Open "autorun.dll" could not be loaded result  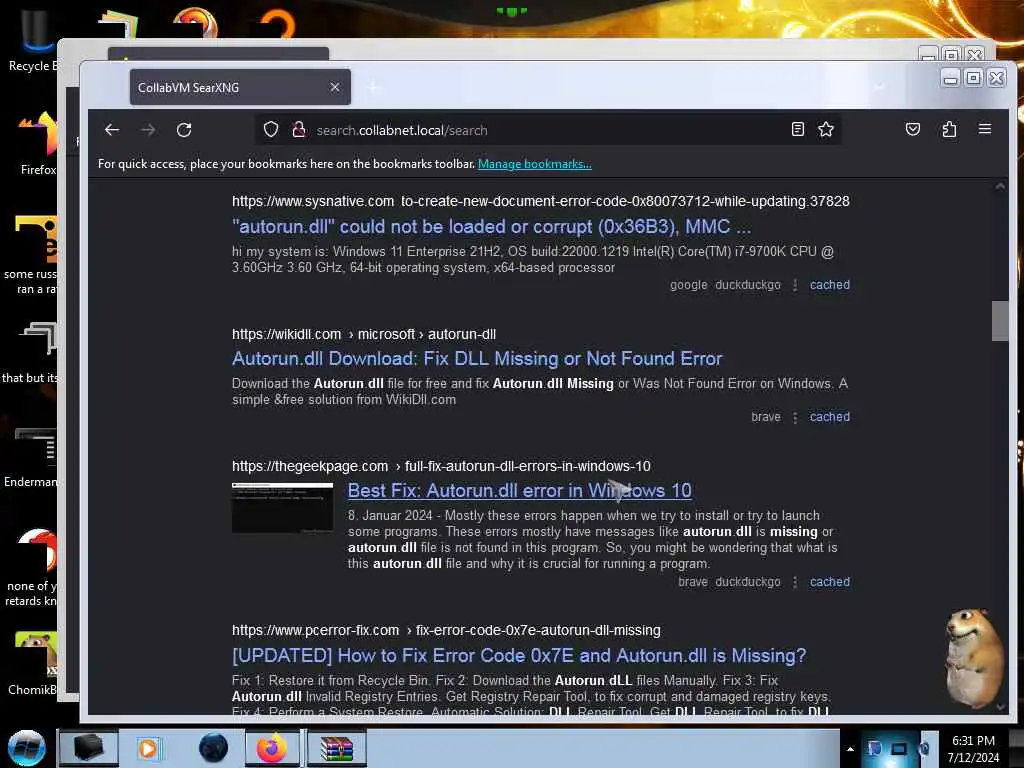pos(492,227)
